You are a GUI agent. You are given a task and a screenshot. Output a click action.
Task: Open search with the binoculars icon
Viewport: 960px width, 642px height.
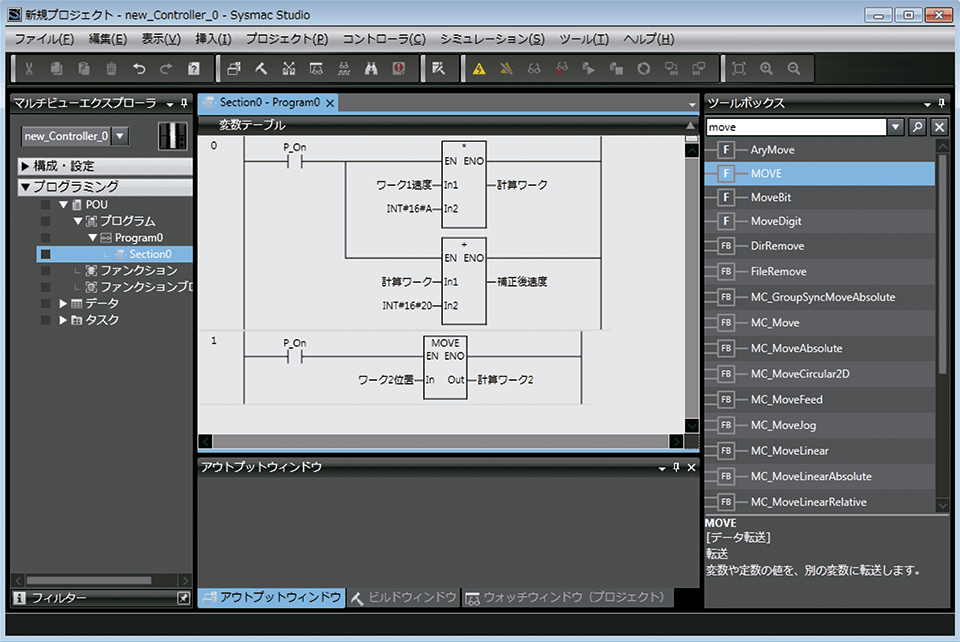[371, 69]
